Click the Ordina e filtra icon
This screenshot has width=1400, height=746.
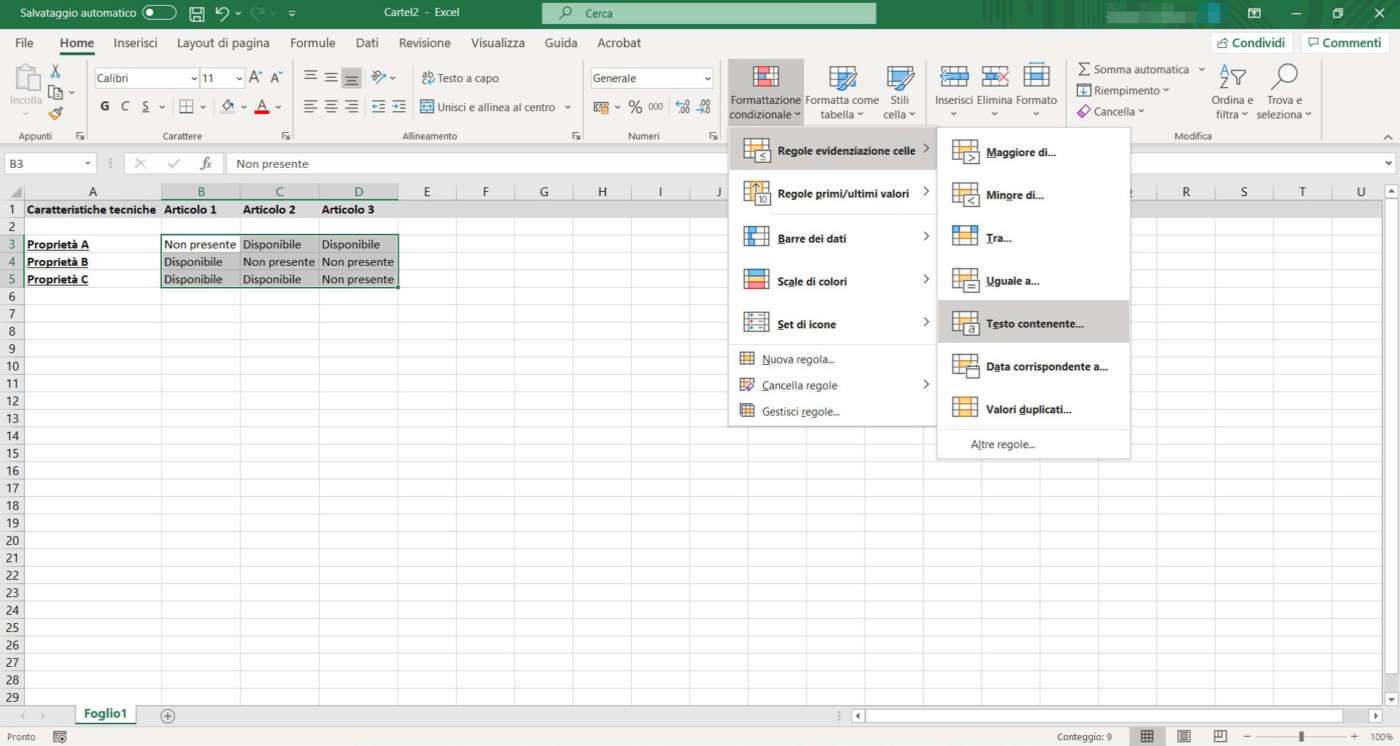click(x=1232, y=78)
